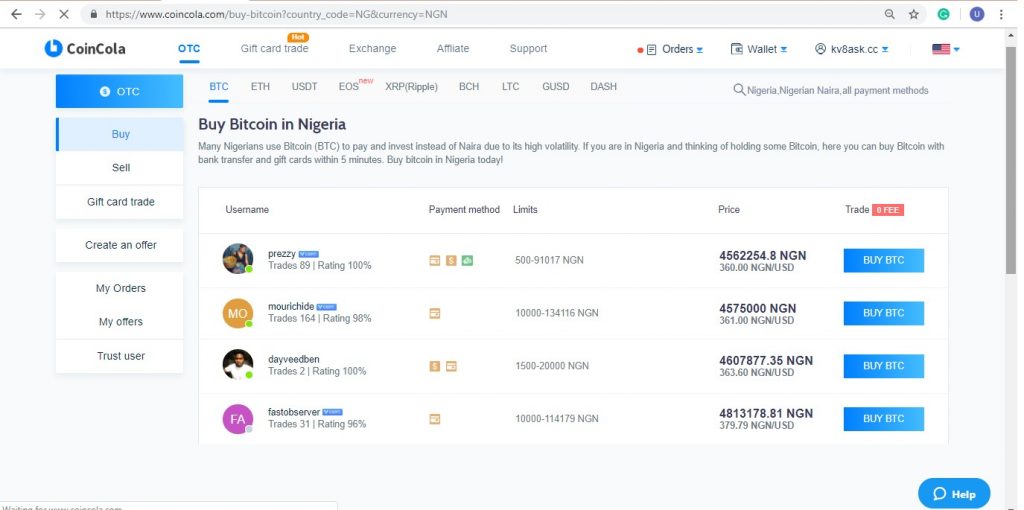
Task: Click prezzy's profile avatar
Action: click(x=238, y=259)
